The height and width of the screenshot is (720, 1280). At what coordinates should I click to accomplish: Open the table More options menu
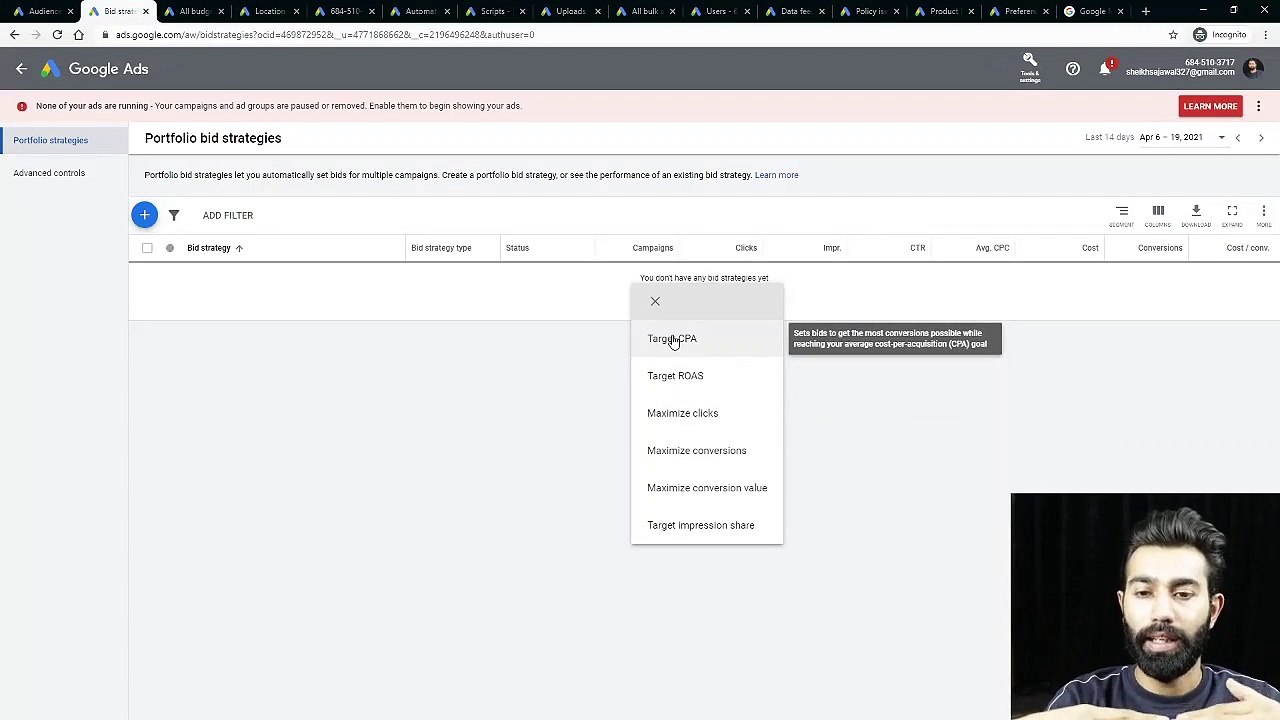[1264, 215]
